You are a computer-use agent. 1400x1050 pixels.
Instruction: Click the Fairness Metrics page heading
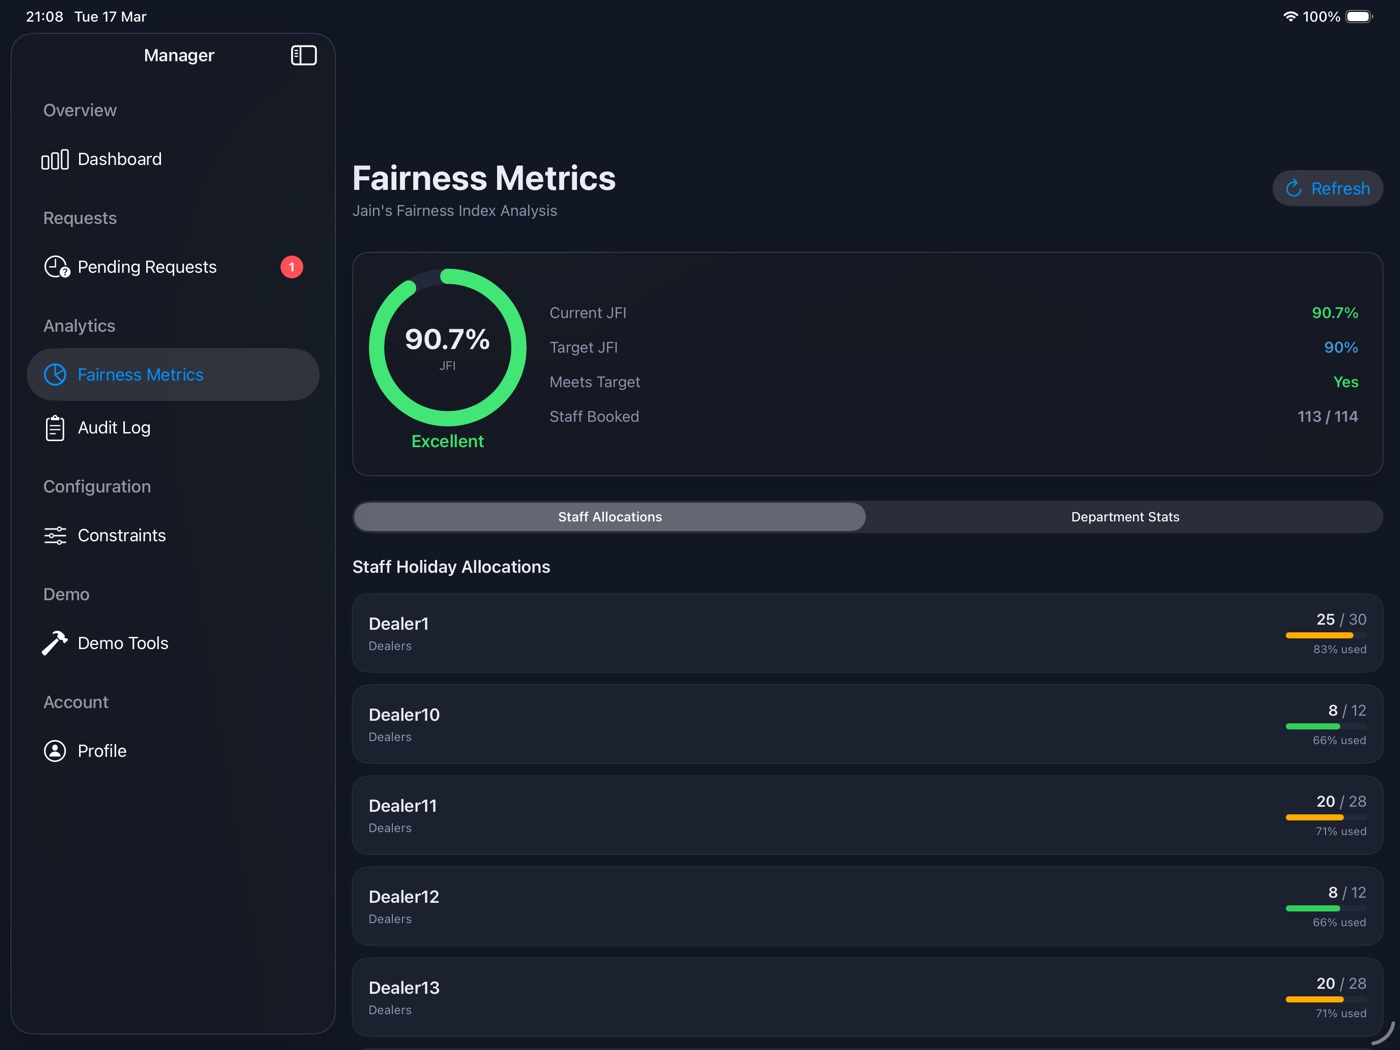tap(484, 178)
